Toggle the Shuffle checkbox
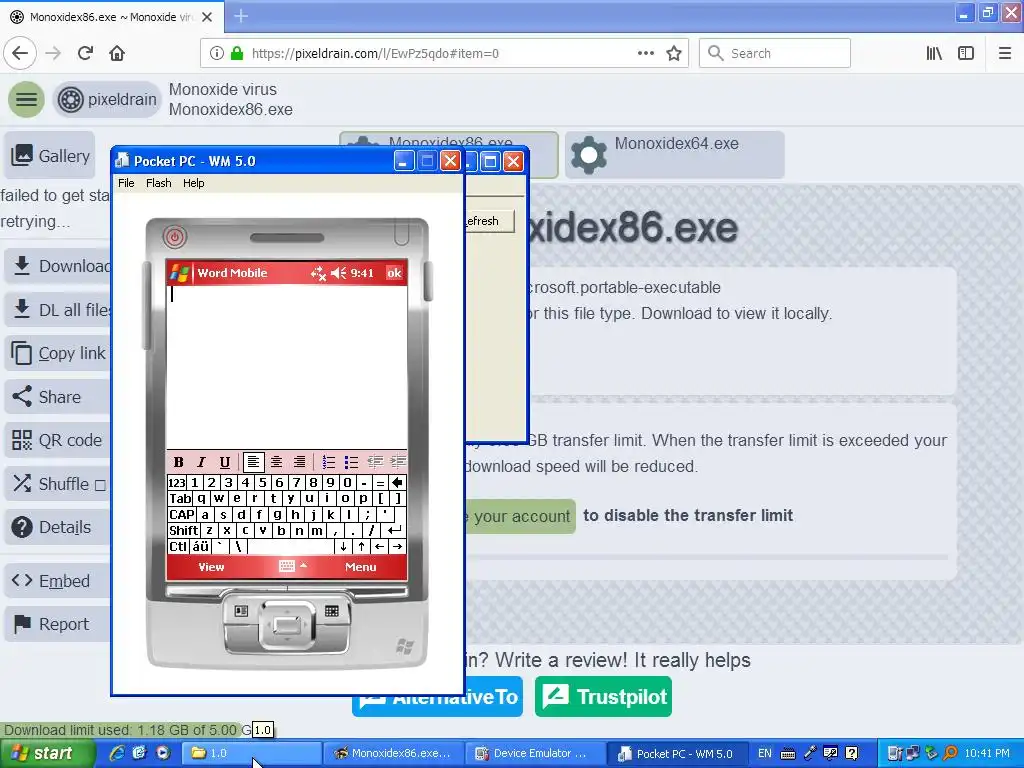The image size is (1024, 768). pos(100,485)
